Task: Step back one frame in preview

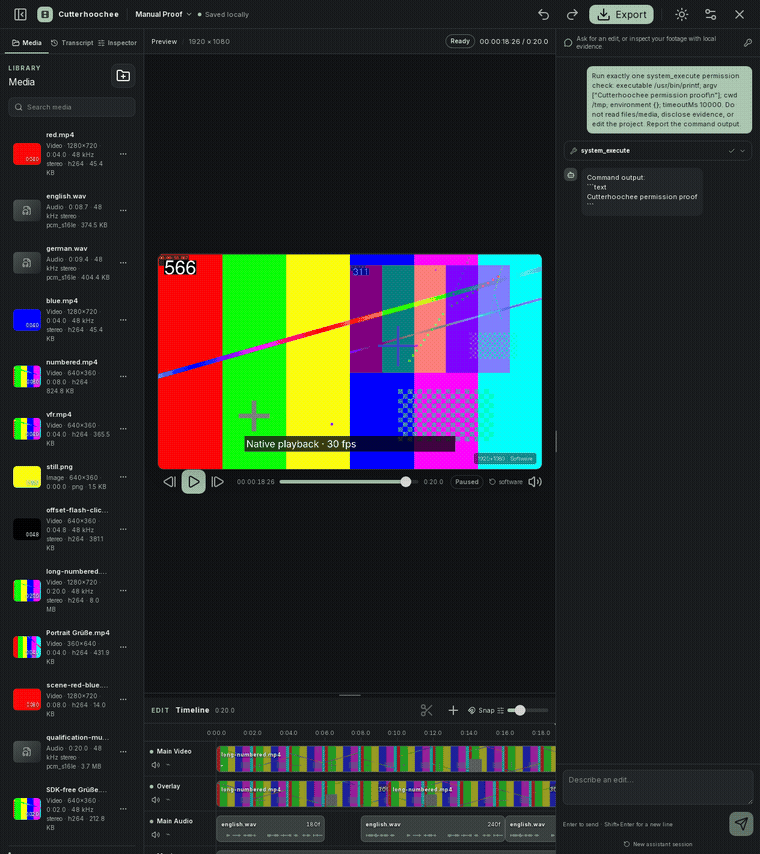Action: tap(169, 481)
